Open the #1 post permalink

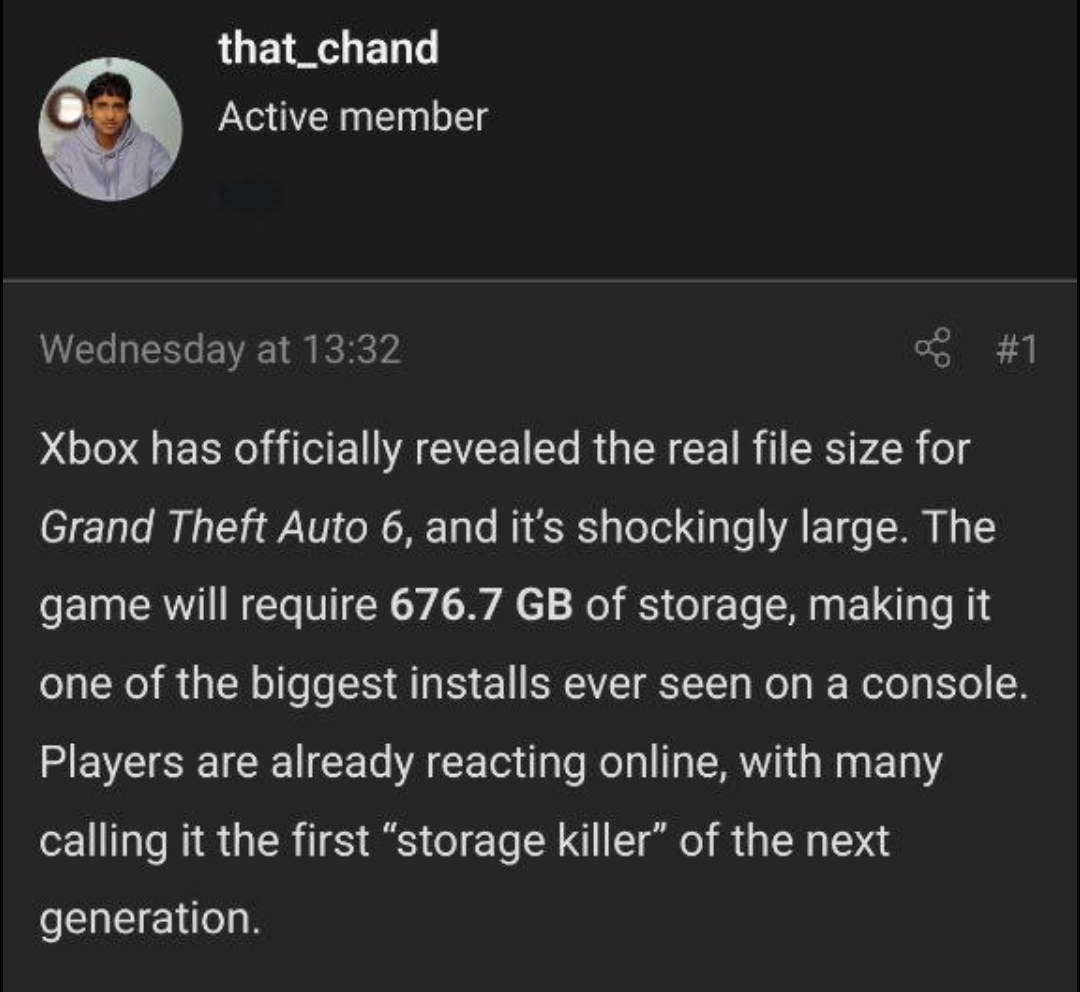point(1016,349)
